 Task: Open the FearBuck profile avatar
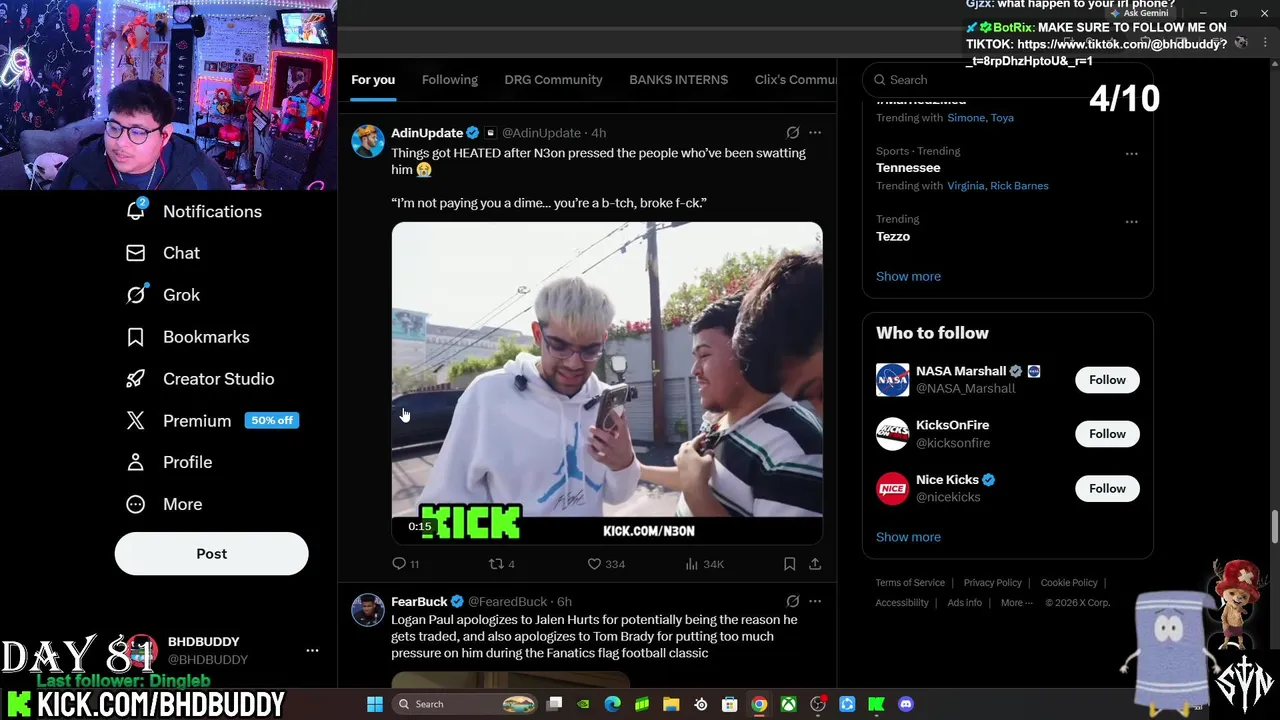click(367, 610)
